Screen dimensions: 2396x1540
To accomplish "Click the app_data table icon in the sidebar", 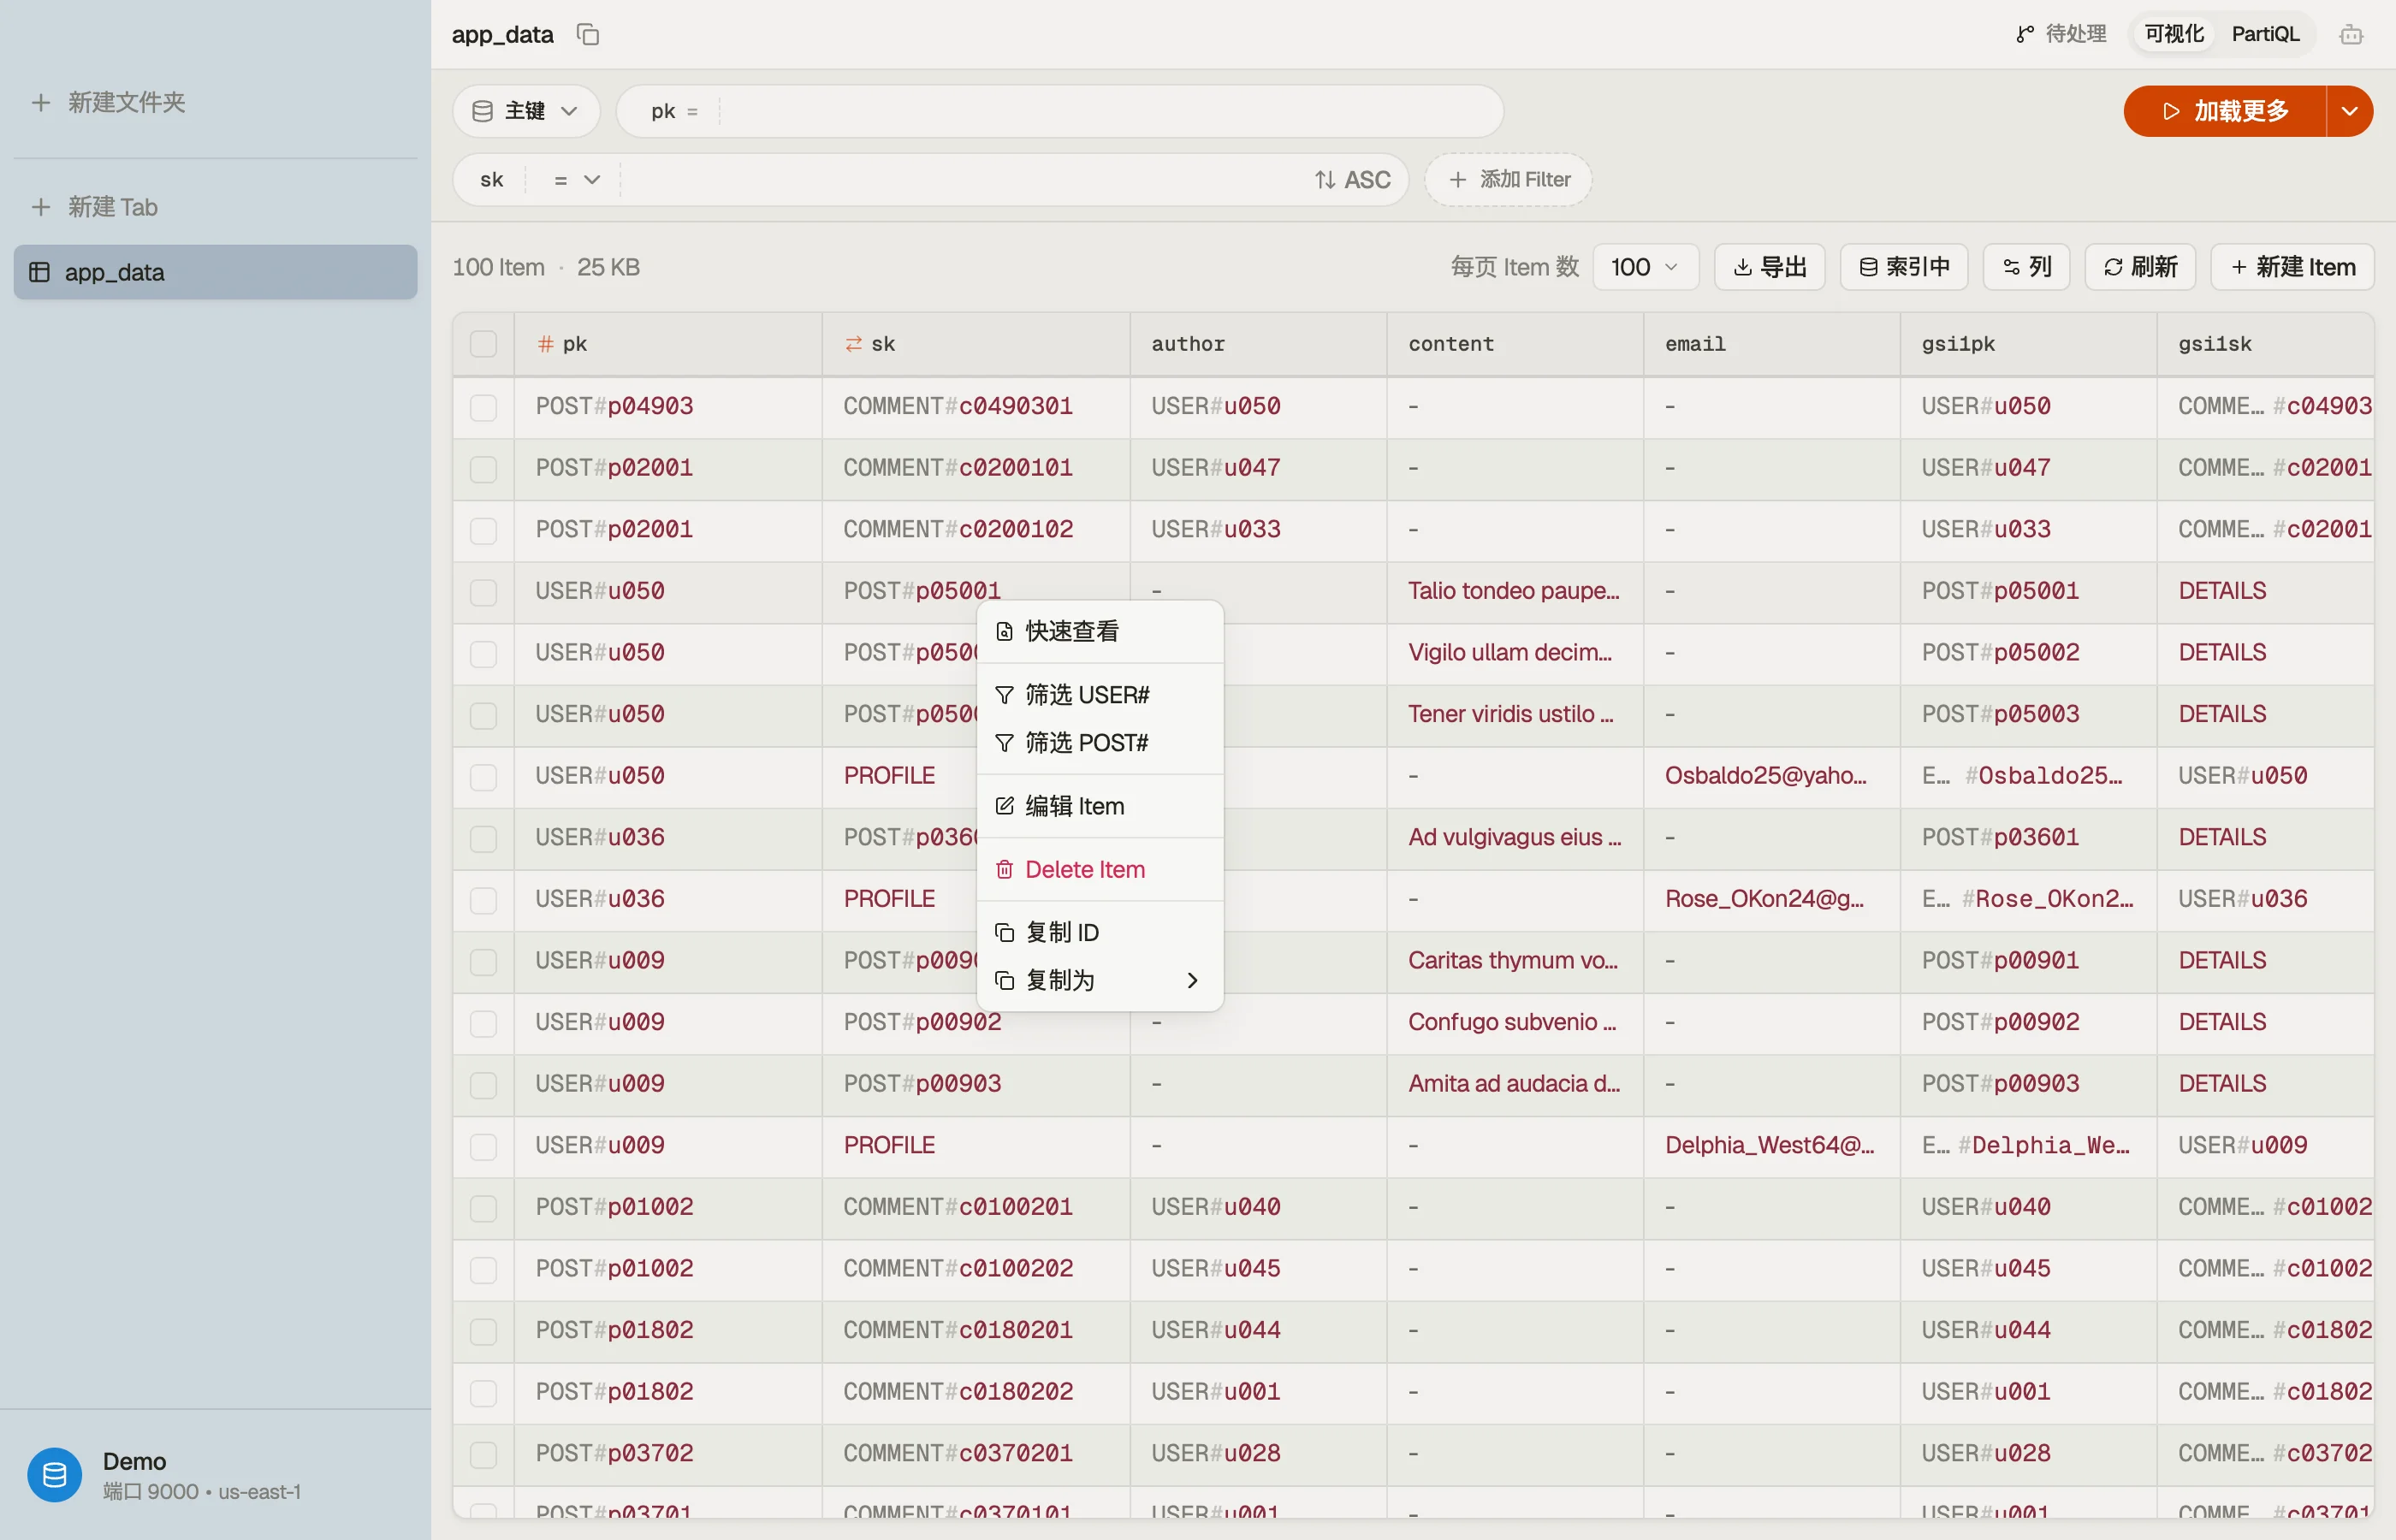I will coord(40,272).
